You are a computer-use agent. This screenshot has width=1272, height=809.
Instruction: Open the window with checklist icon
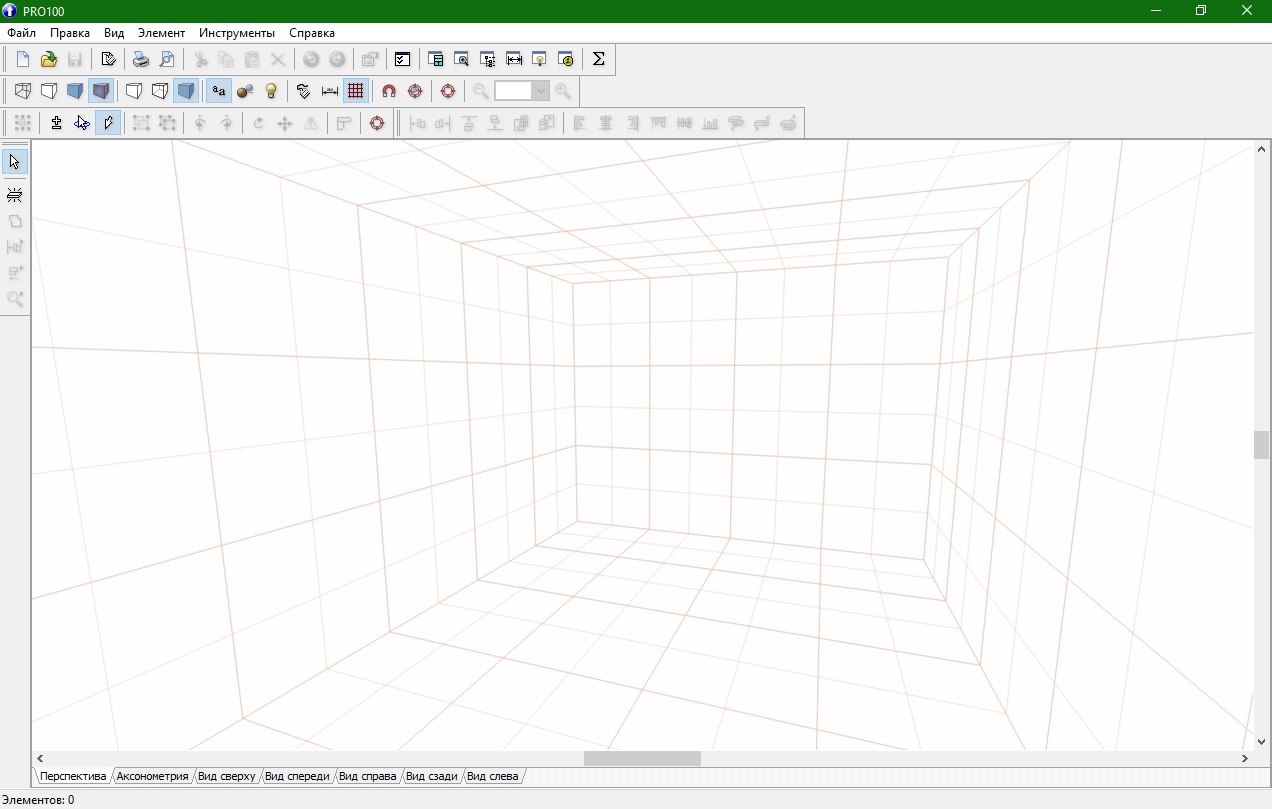(402, 59)
